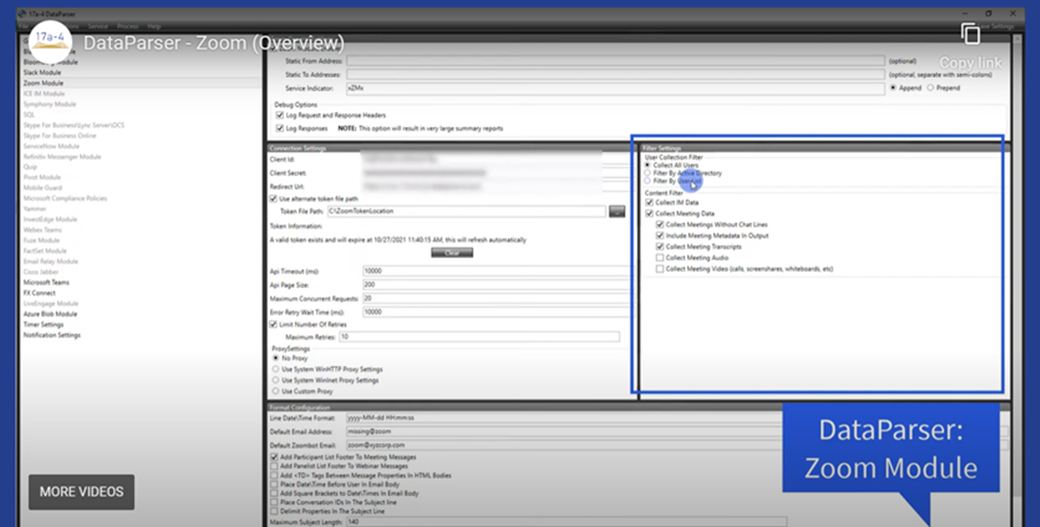Click the Api Timeout input field
Viewport: 1040px width, 527px height.
(x=490, y=271)
